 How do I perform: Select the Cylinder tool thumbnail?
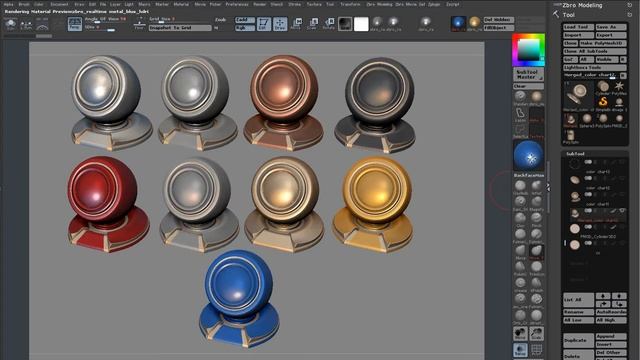pyautogui.click(x=603, y=87)
